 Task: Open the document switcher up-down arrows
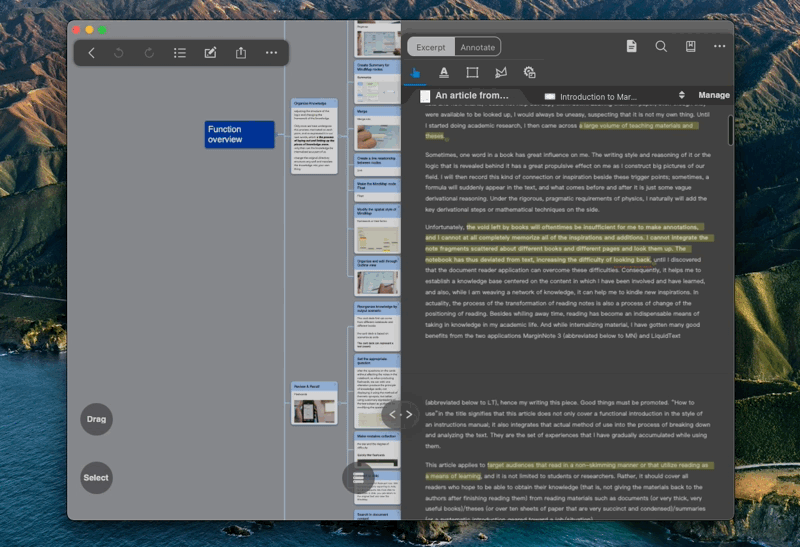tap(682, 95)
